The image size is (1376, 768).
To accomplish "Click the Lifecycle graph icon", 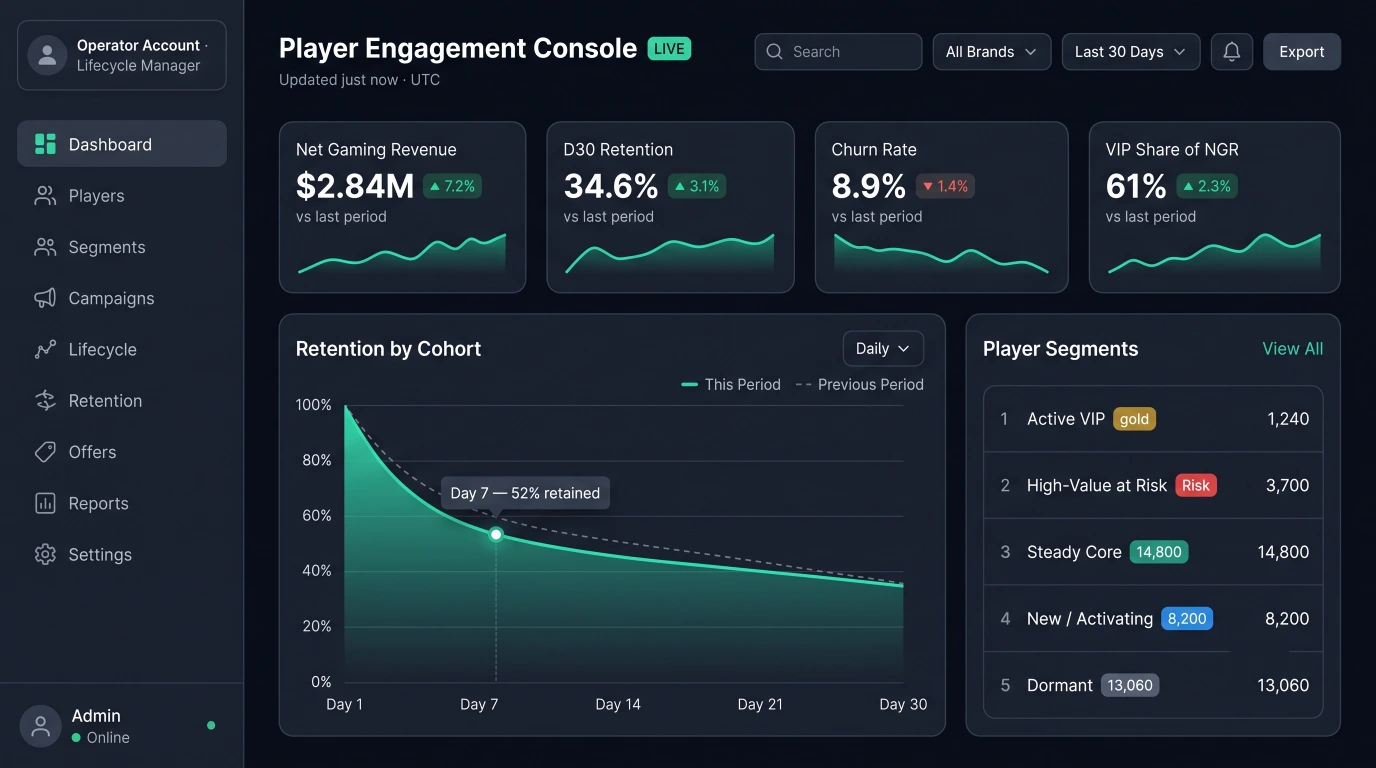I will pyautogui.click(x=45, y=349).
